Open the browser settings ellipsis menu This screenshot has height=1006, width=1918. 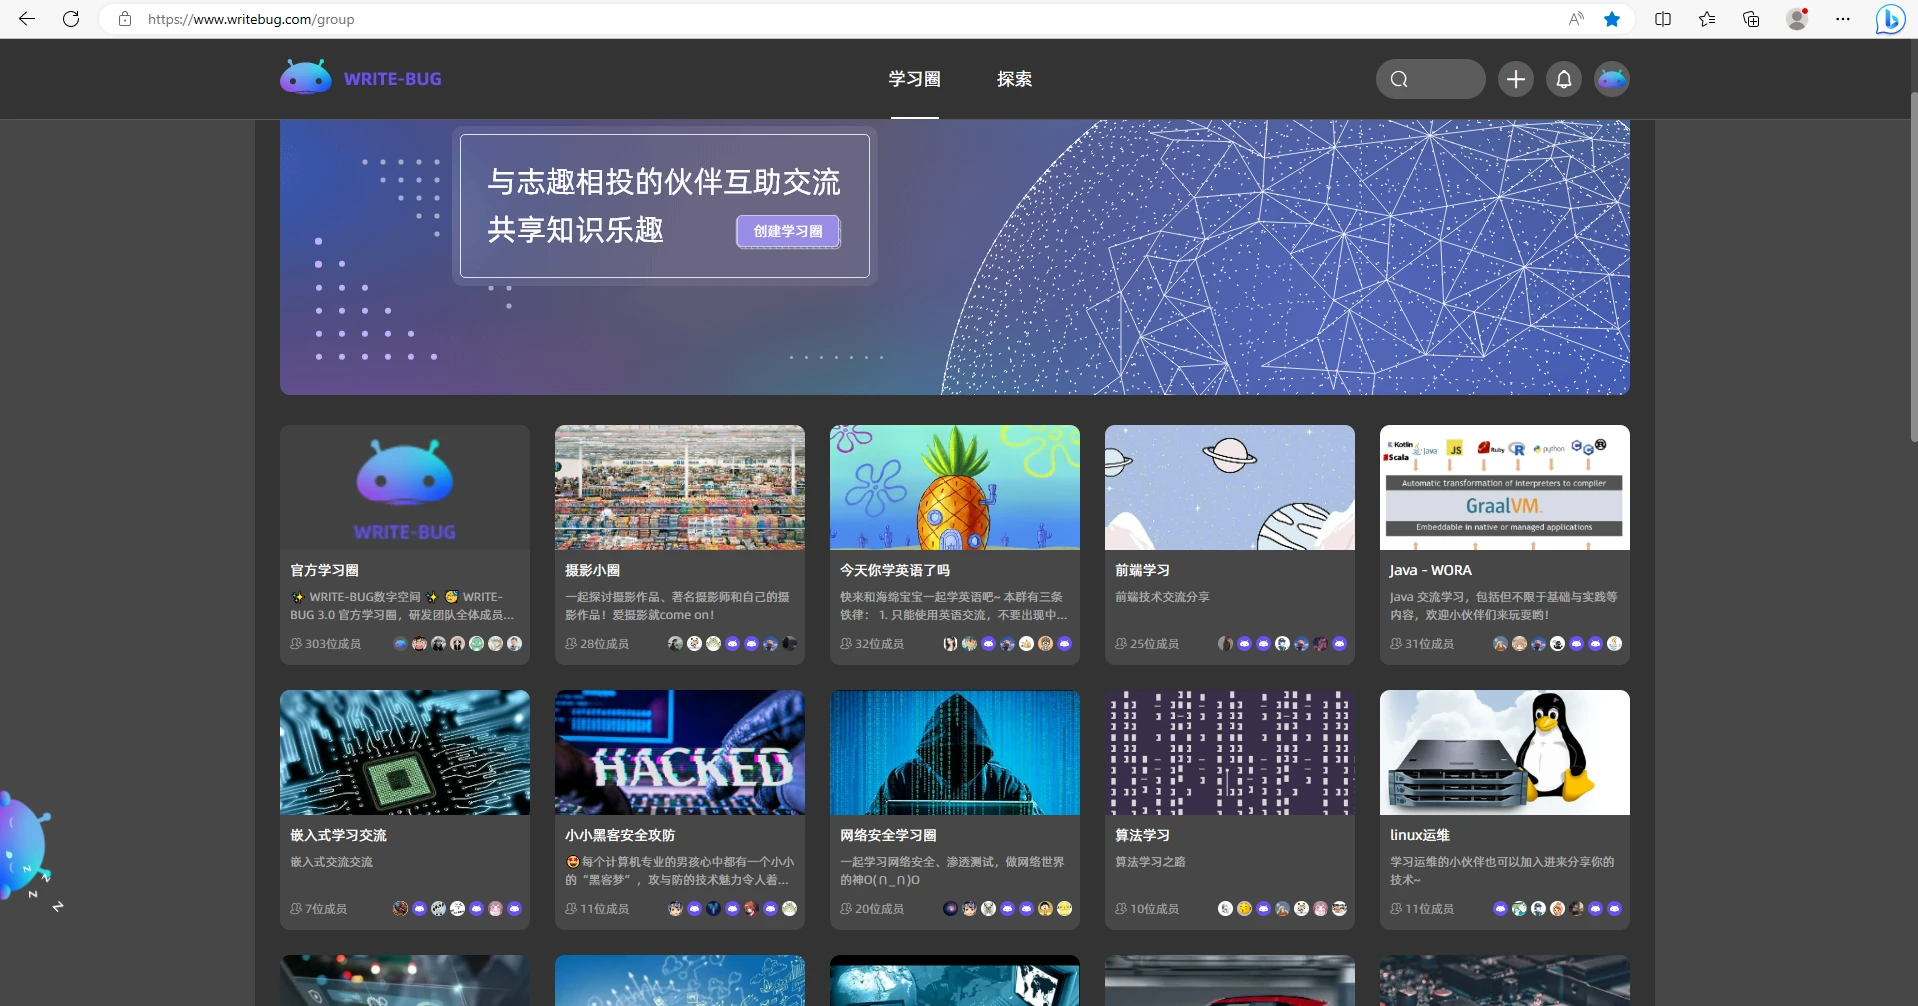point(1843,19)
